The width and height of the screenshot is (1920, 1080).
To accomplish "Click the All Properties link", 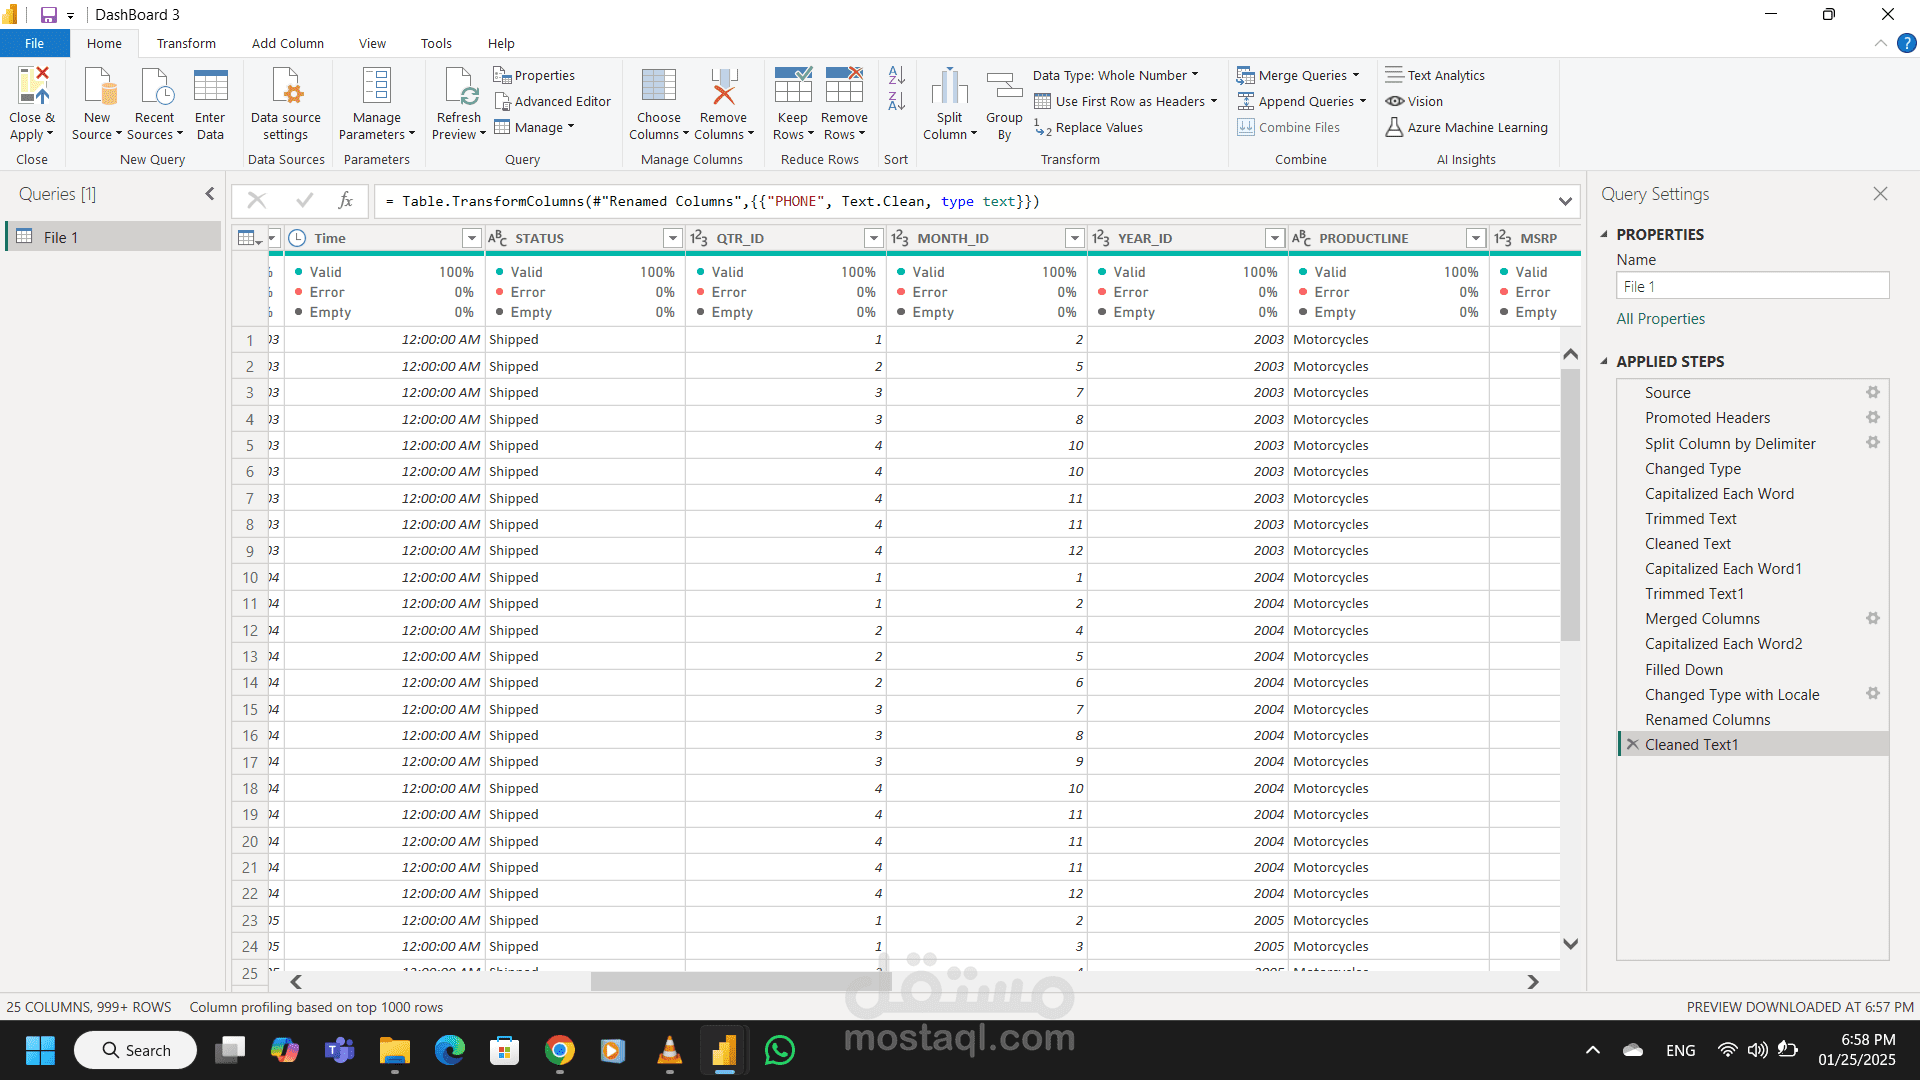I will pyautogui.click(x=1660, y=318).
